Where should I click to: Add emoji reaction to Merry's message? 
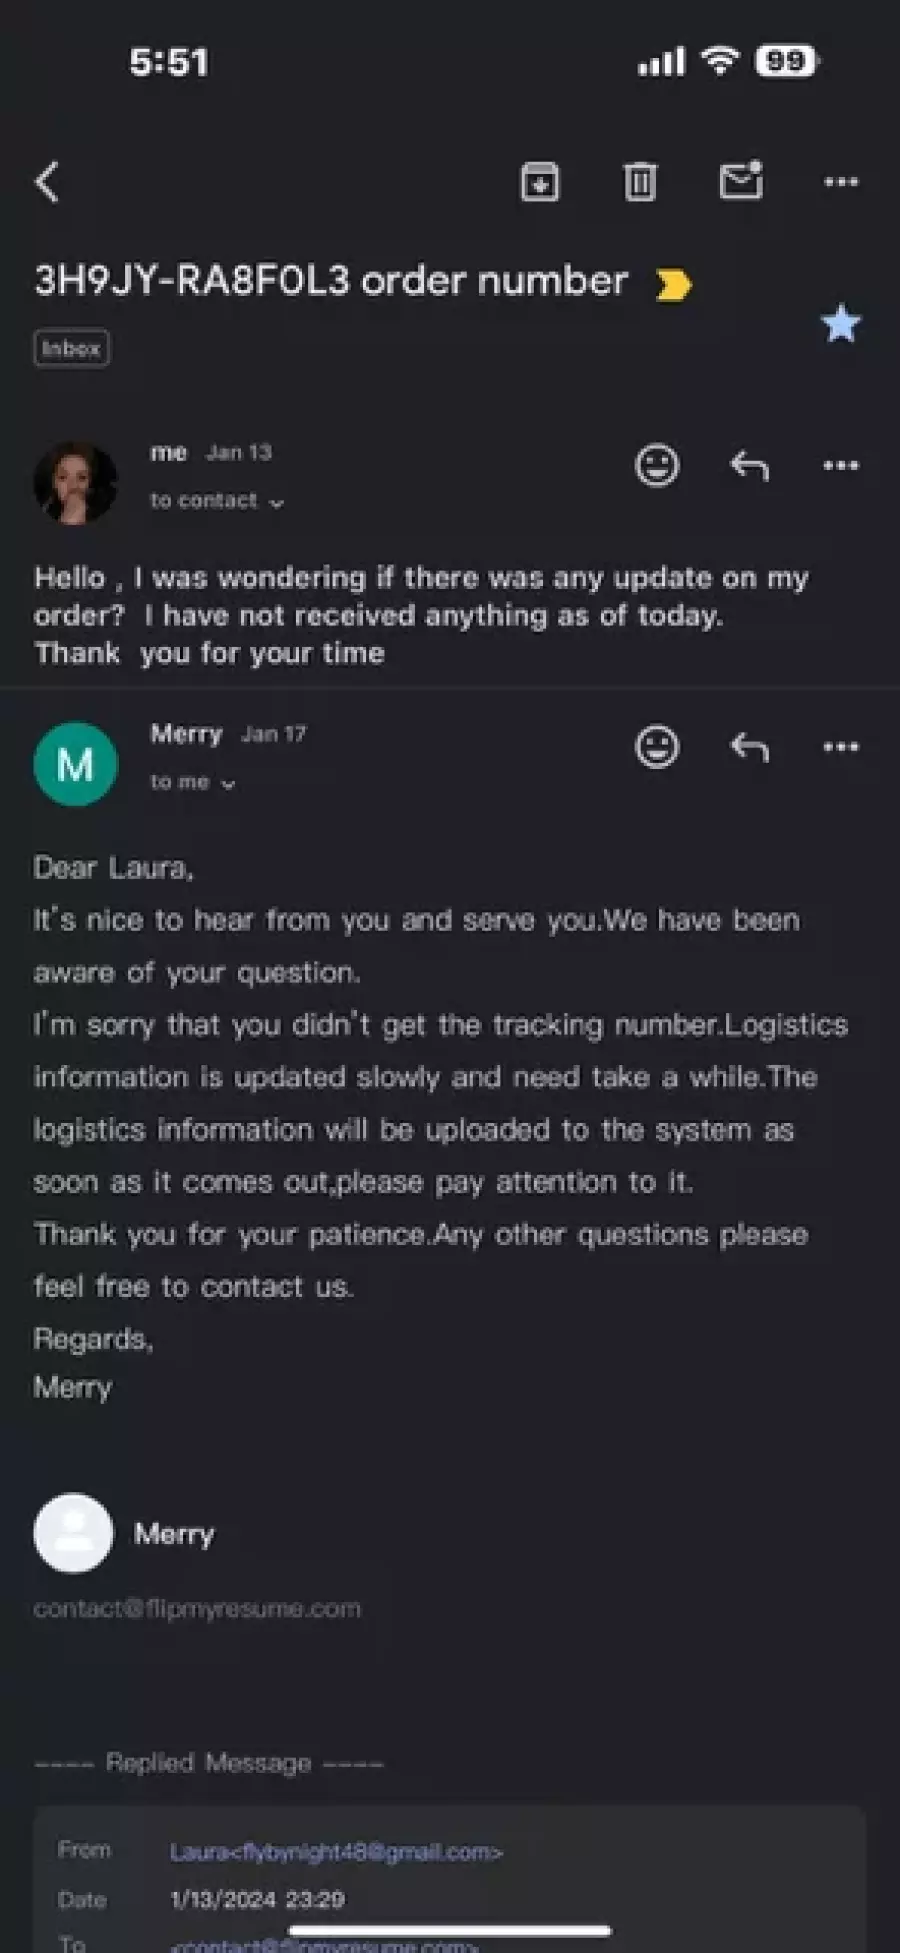pyautogui.click(x=657, y=746)
